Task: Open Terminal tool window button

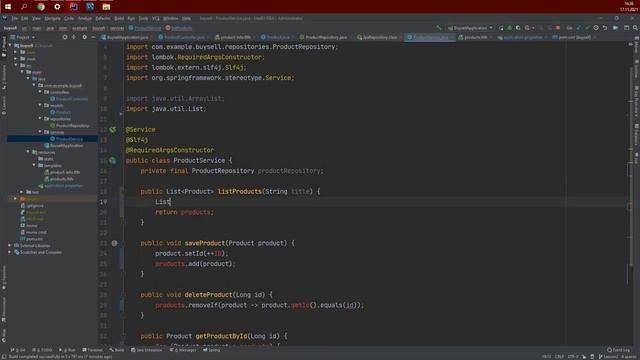Action: point(93,350)
